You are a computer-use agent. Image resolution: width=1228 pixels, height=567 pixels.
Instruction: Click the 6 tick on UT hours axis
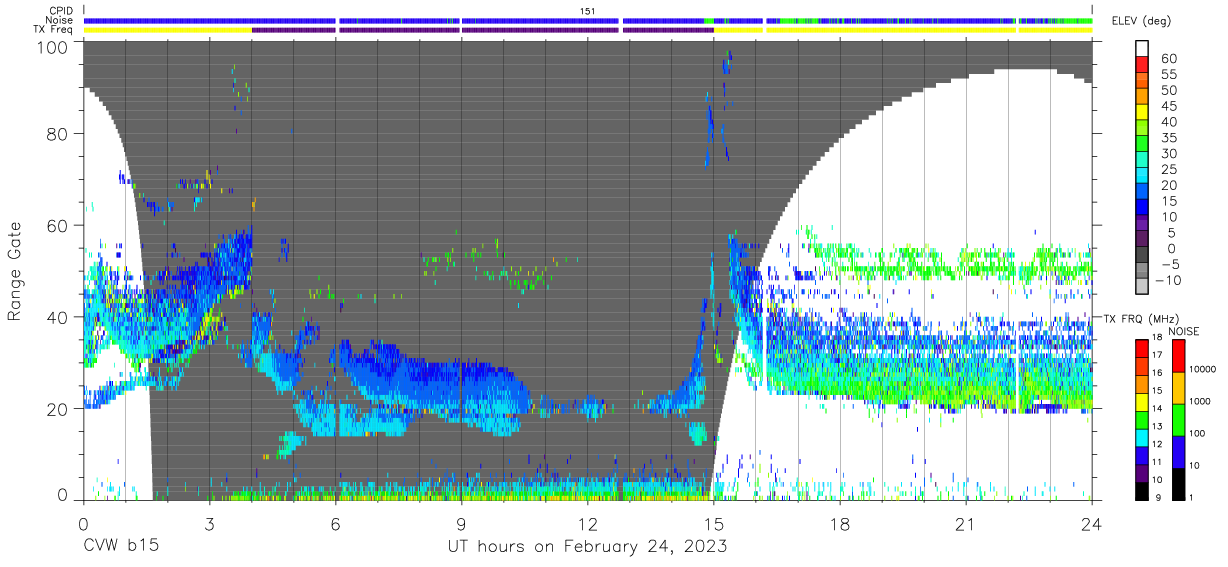335,524
